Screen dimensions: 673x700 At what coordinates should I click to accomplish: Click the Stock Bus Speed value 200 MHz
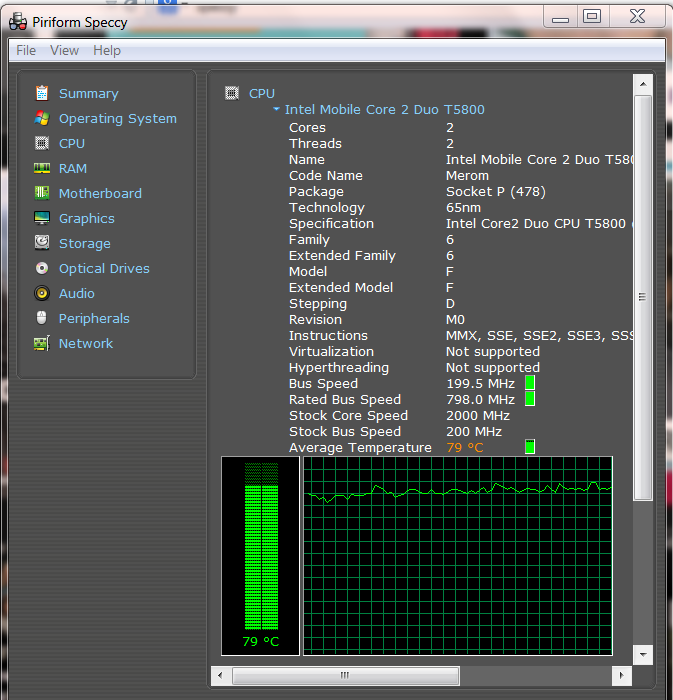click(474, 432)
